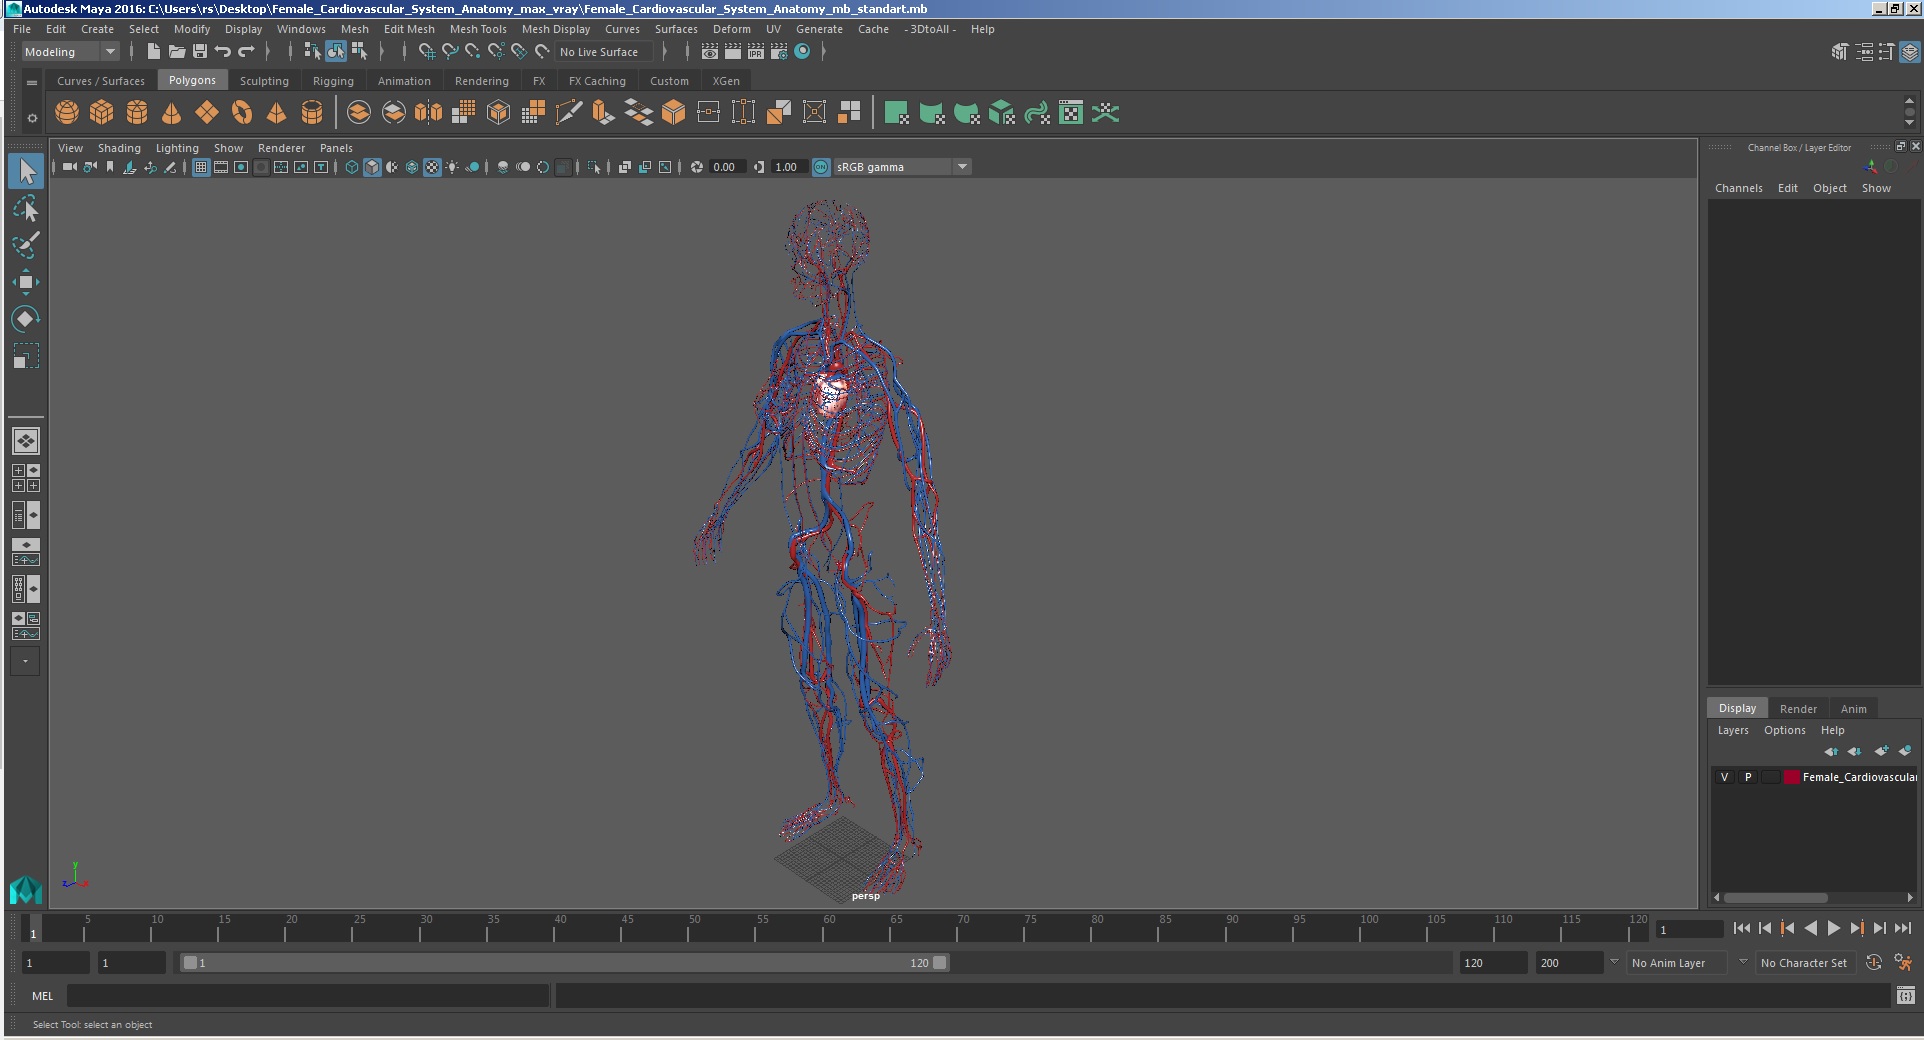
Task: Click the current frame number field
Action: tap(1689, 930)
